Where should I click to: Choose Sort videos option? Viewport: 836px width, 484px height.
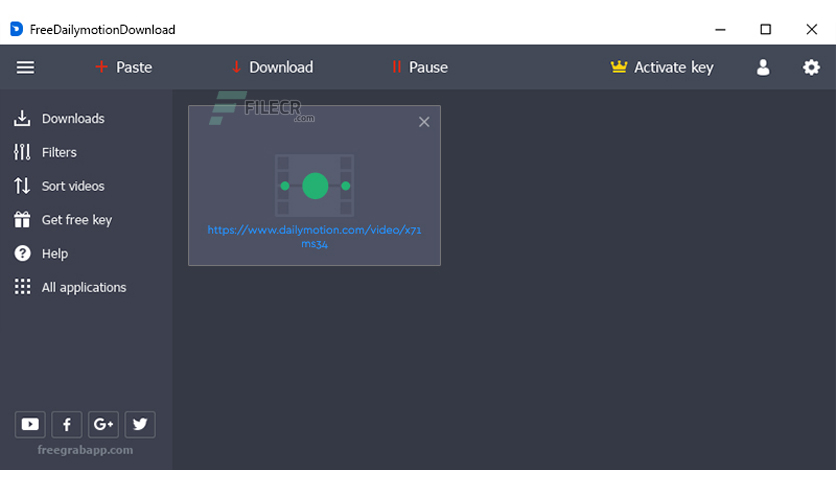point(59,186)
